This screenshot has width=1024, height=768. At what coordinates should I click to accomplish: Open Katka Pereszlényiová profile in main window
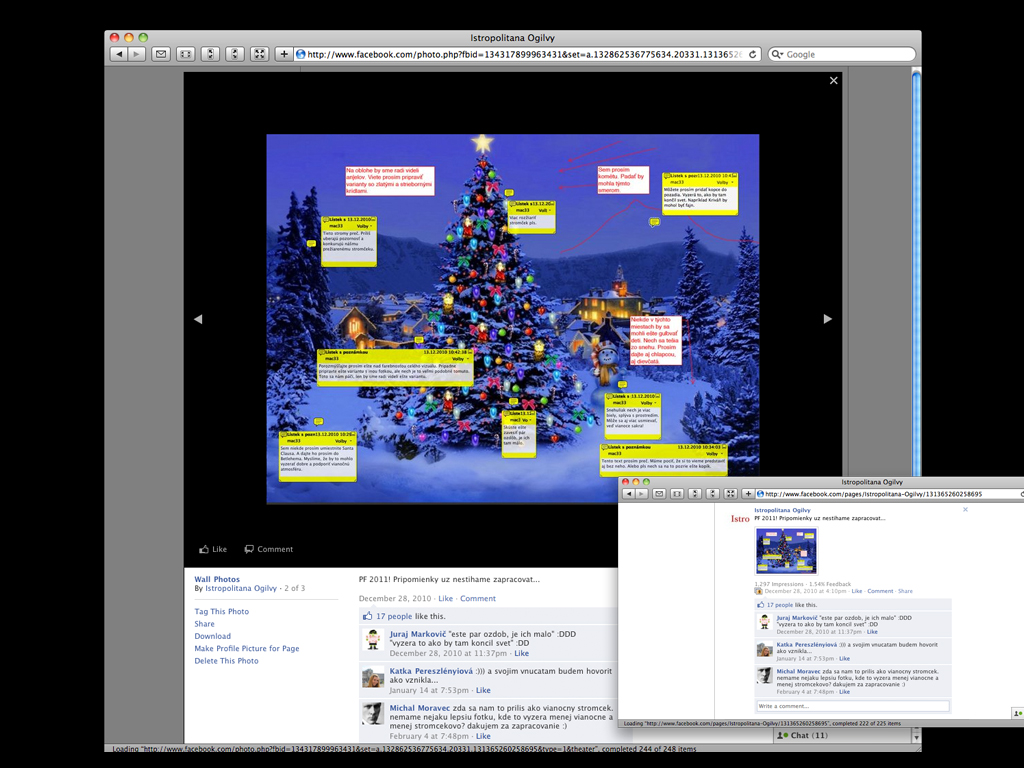tap(431, 671)
